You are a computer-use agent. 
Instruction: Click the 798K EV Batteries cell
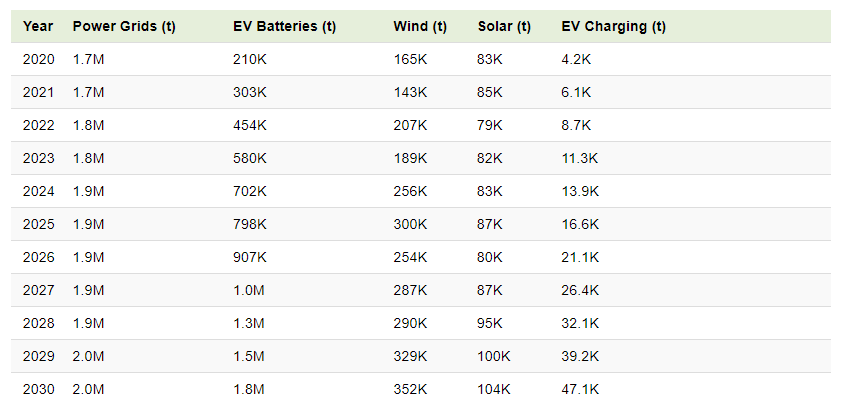[x=250, y=224]
